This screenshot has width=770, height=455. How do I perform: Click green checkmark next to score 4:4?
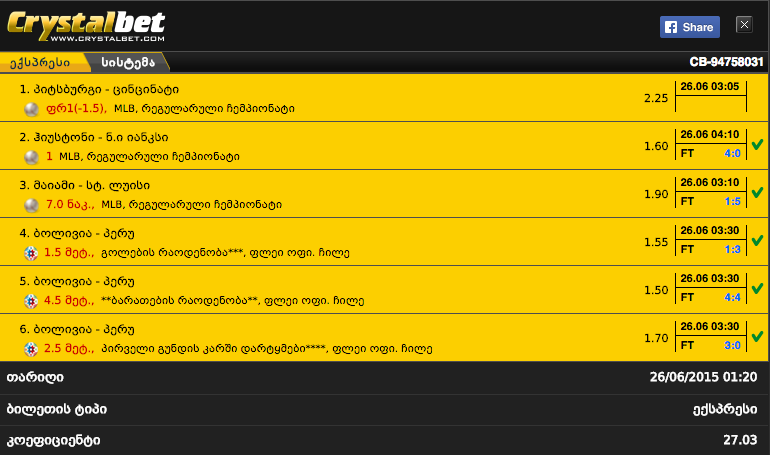point(757,288)
